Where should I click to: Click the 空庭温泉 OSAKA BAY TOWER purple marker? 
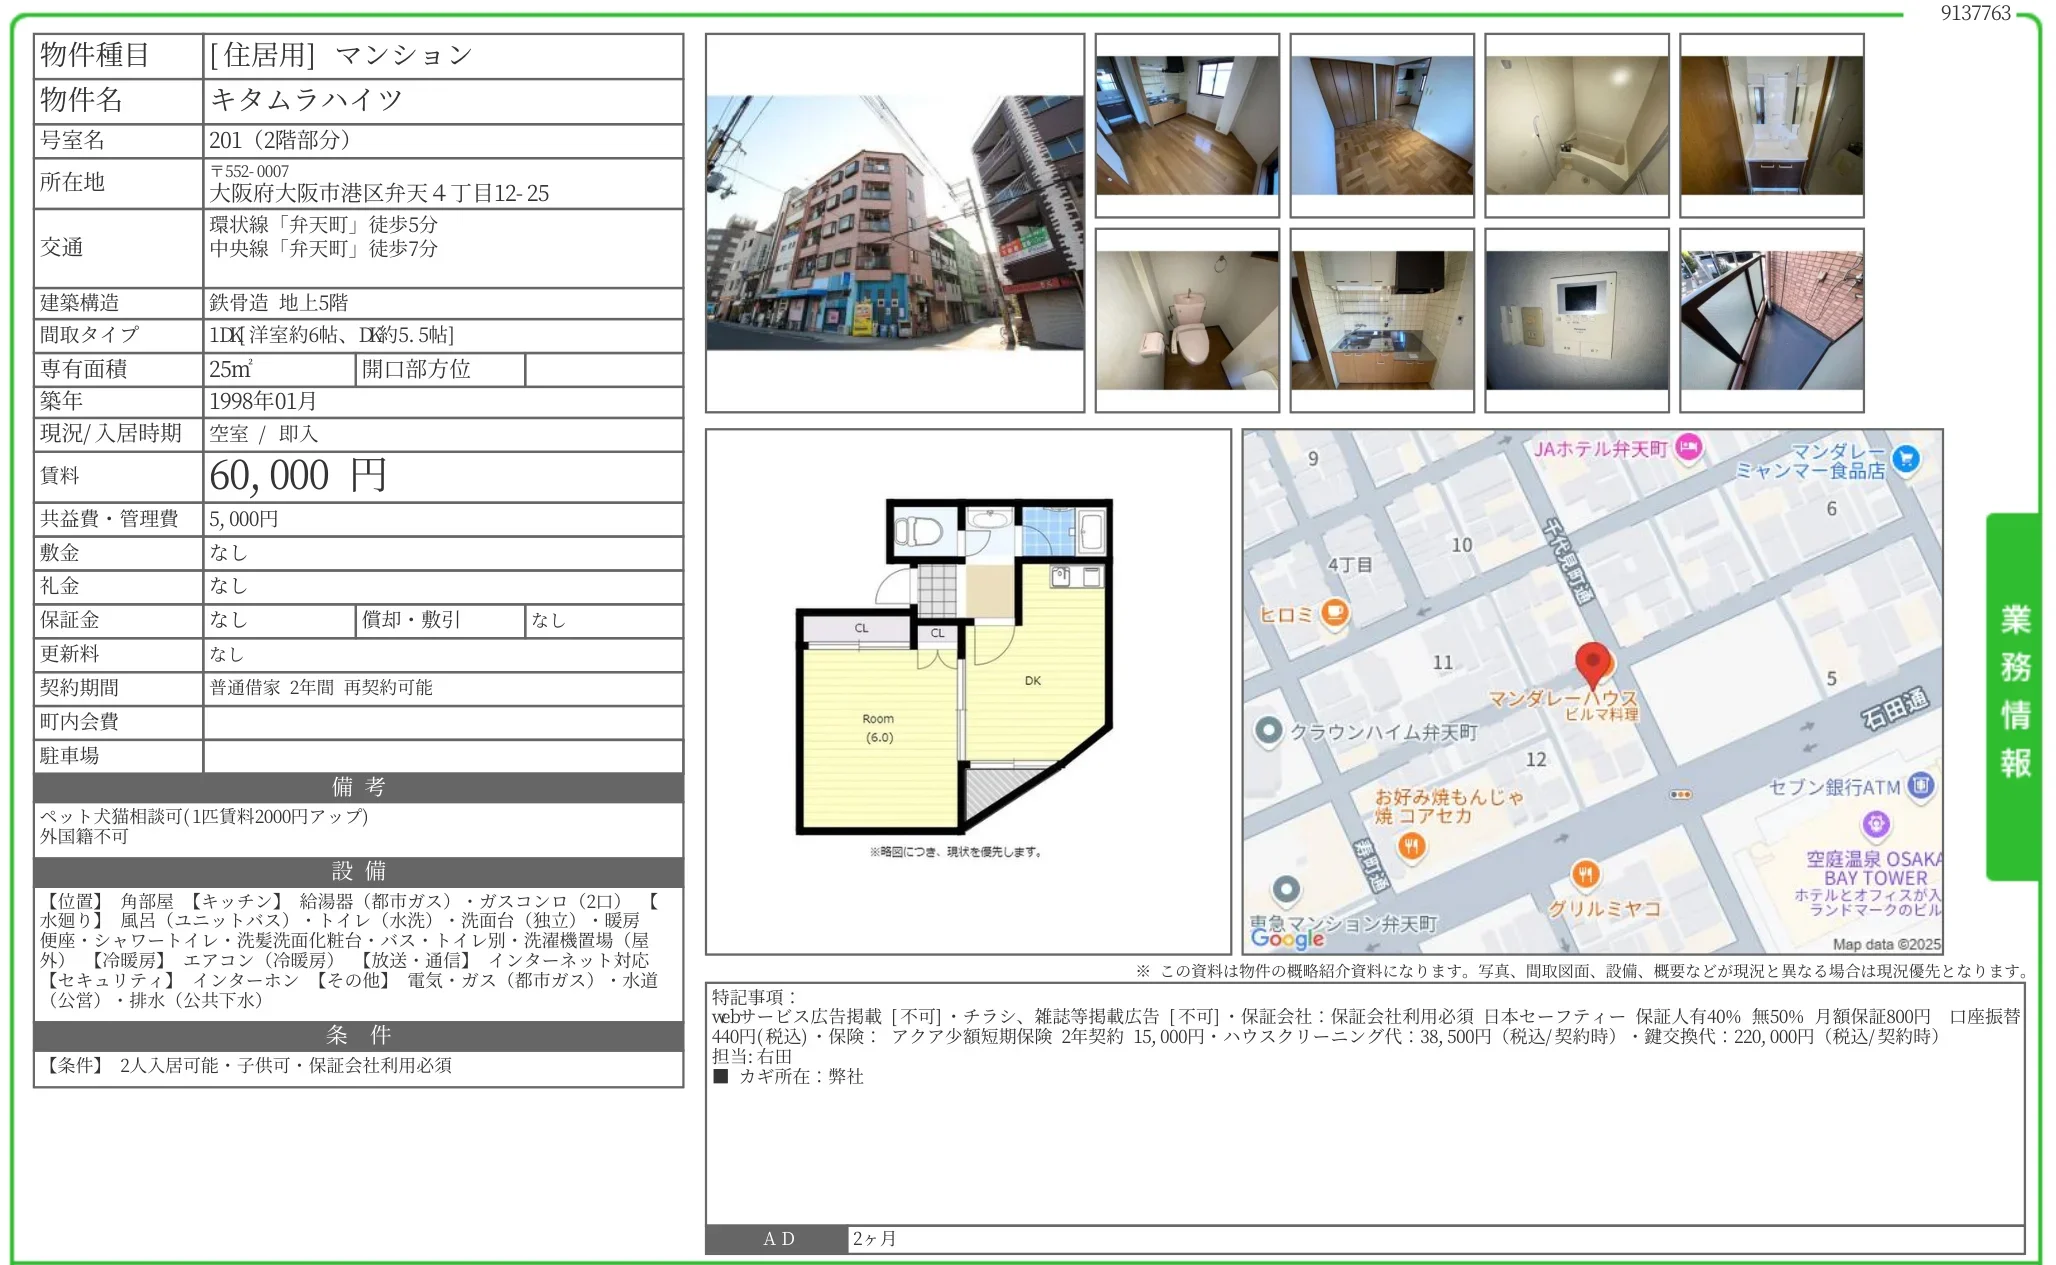coord(1876,825)
